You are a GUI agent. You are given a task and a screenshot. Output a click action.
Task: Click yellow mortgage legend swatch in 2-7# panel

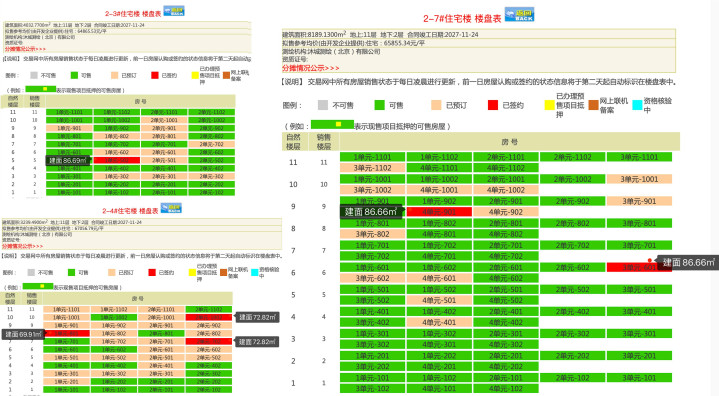(549, 105)
